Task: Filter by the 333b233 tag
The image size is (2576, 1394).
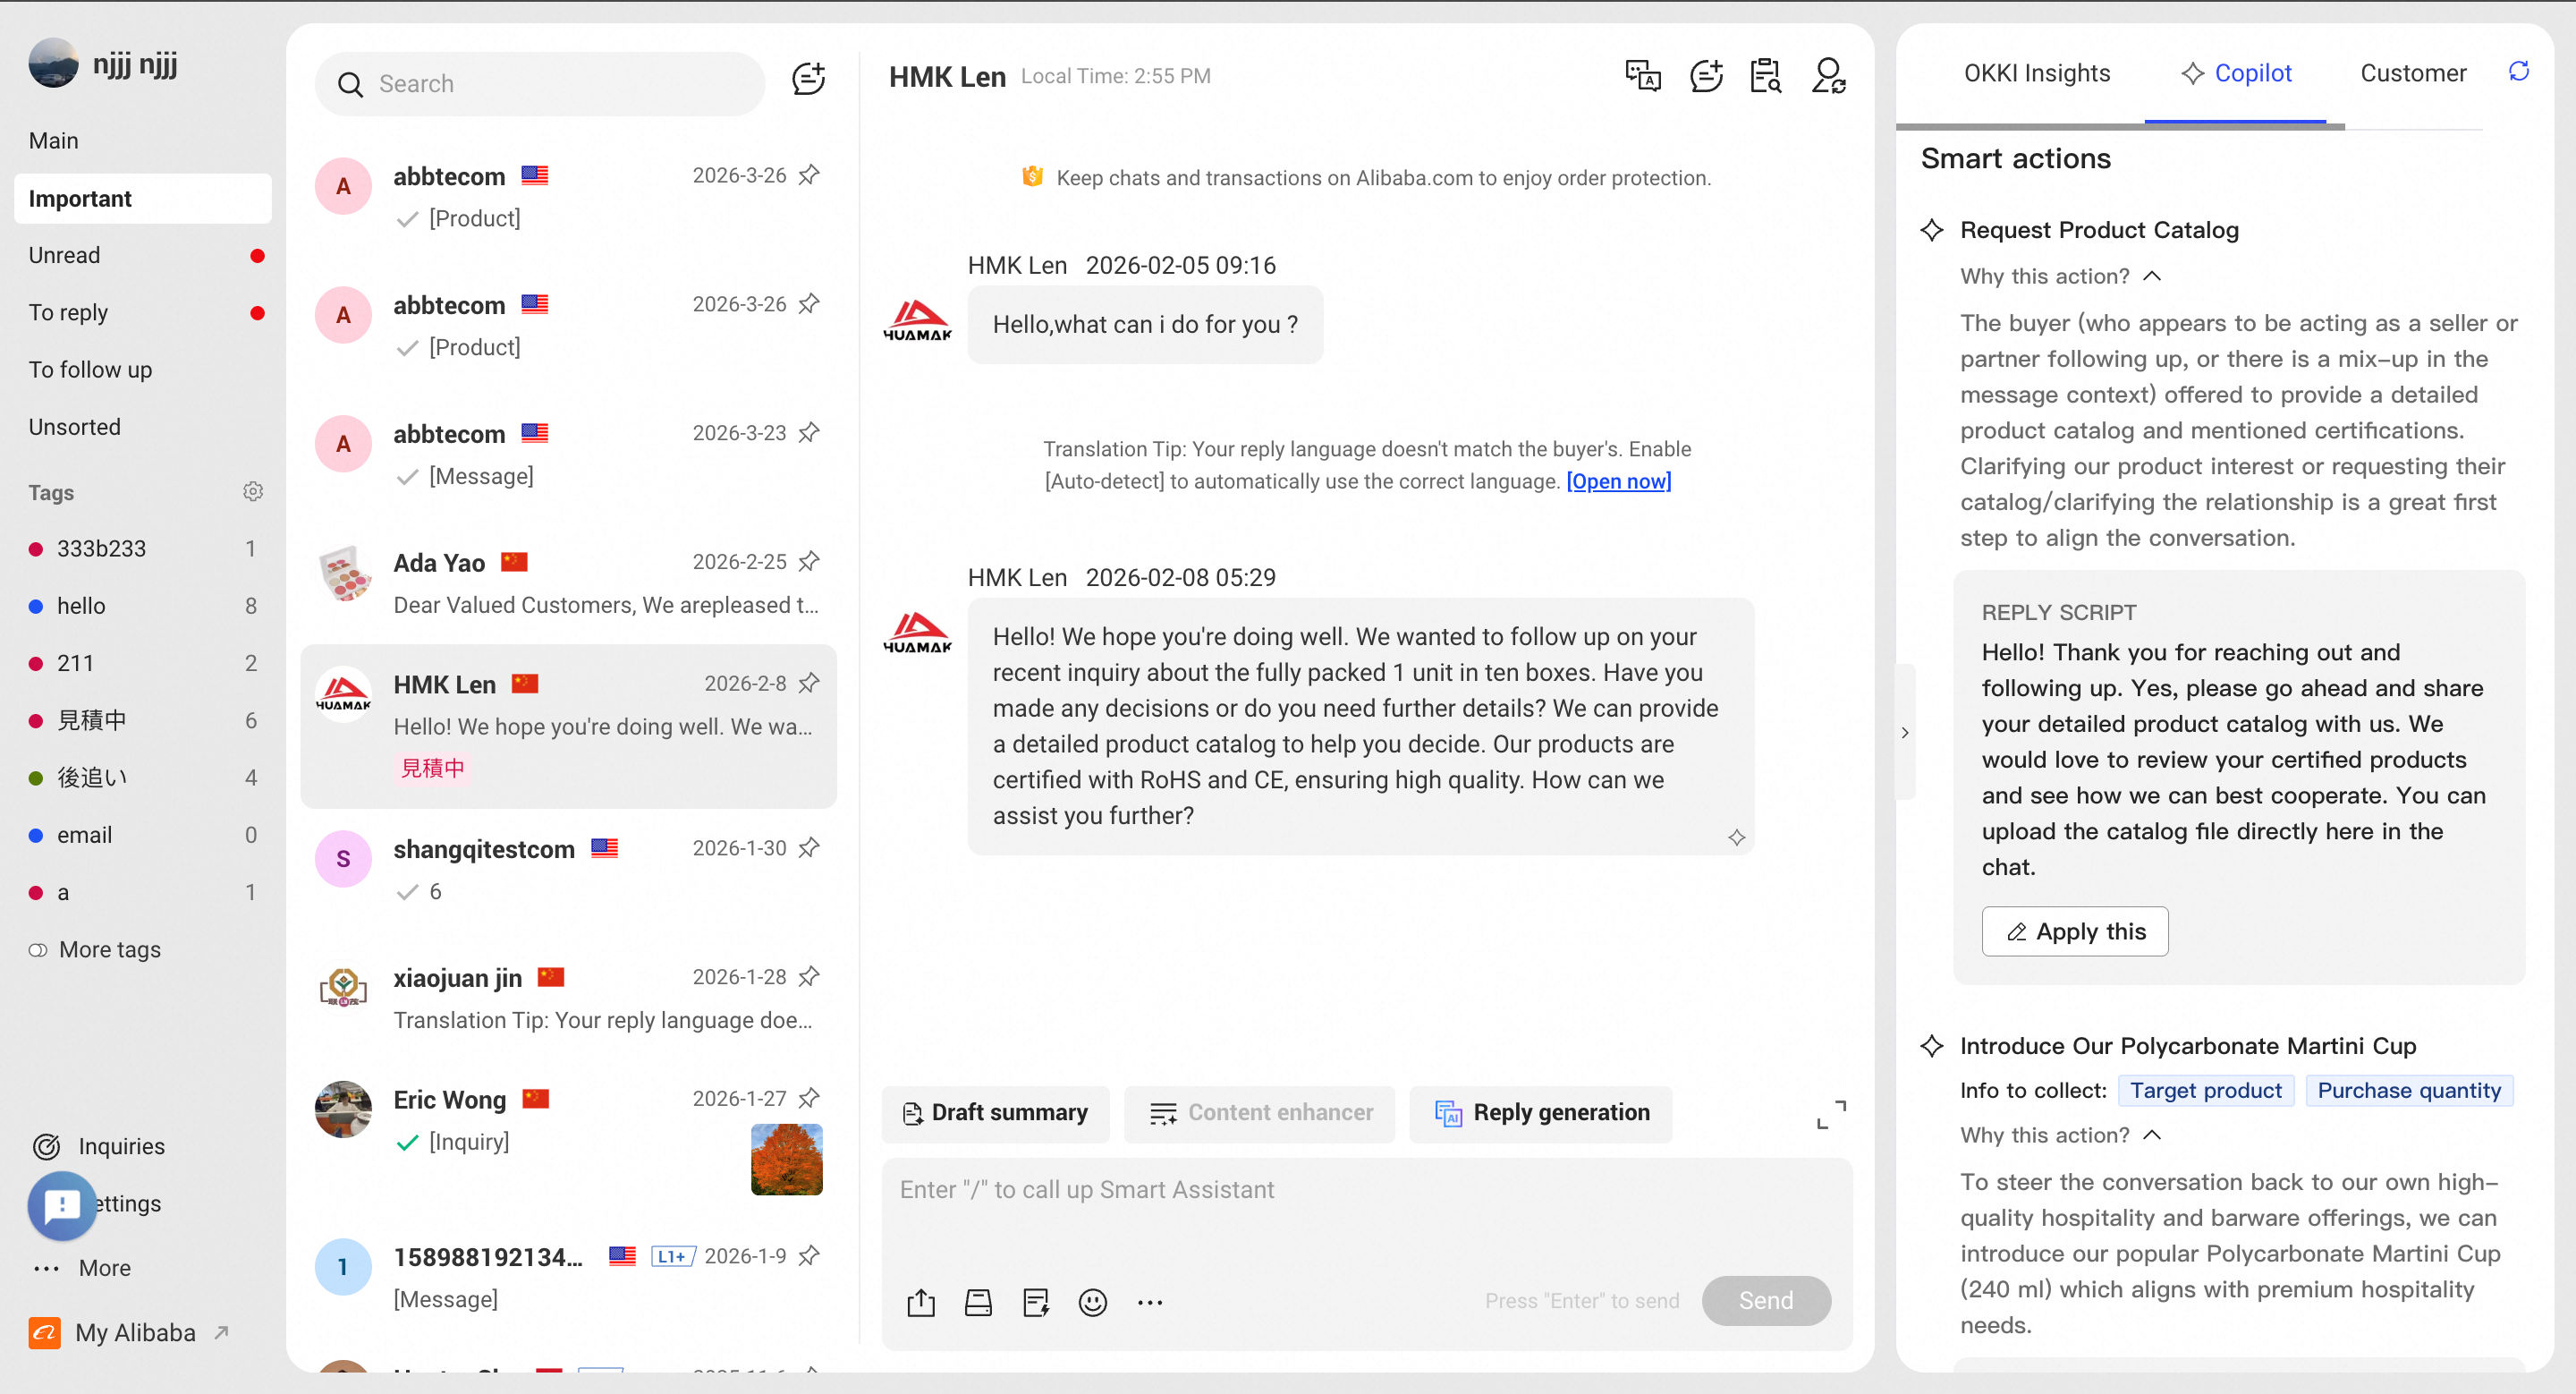Action: pyautogui.click(x=143, y=549)
